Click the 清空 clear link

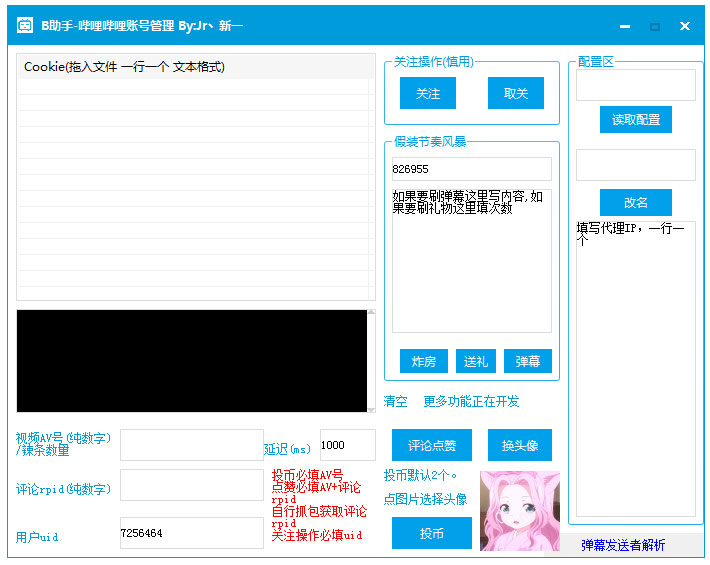point(395,402)
